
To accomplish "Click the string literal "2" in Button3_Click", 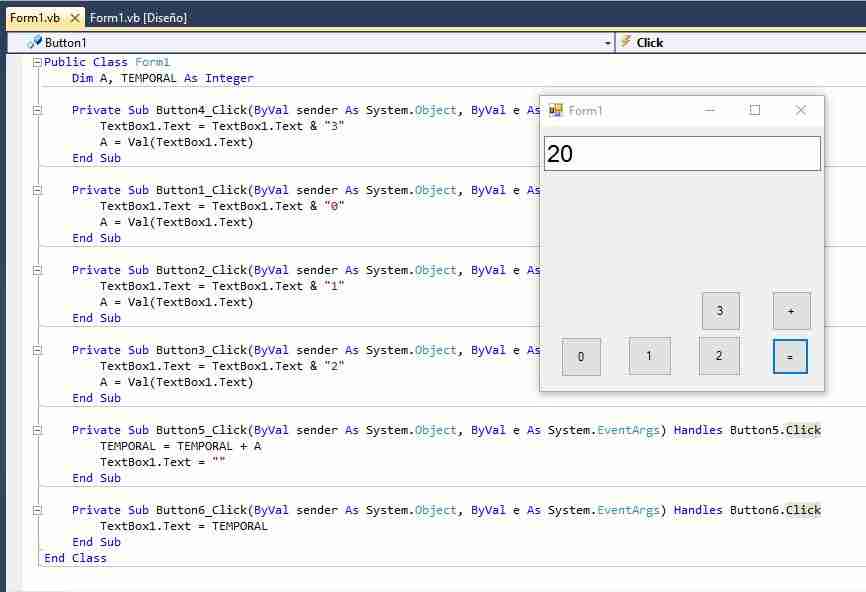I will coord(334,366).
